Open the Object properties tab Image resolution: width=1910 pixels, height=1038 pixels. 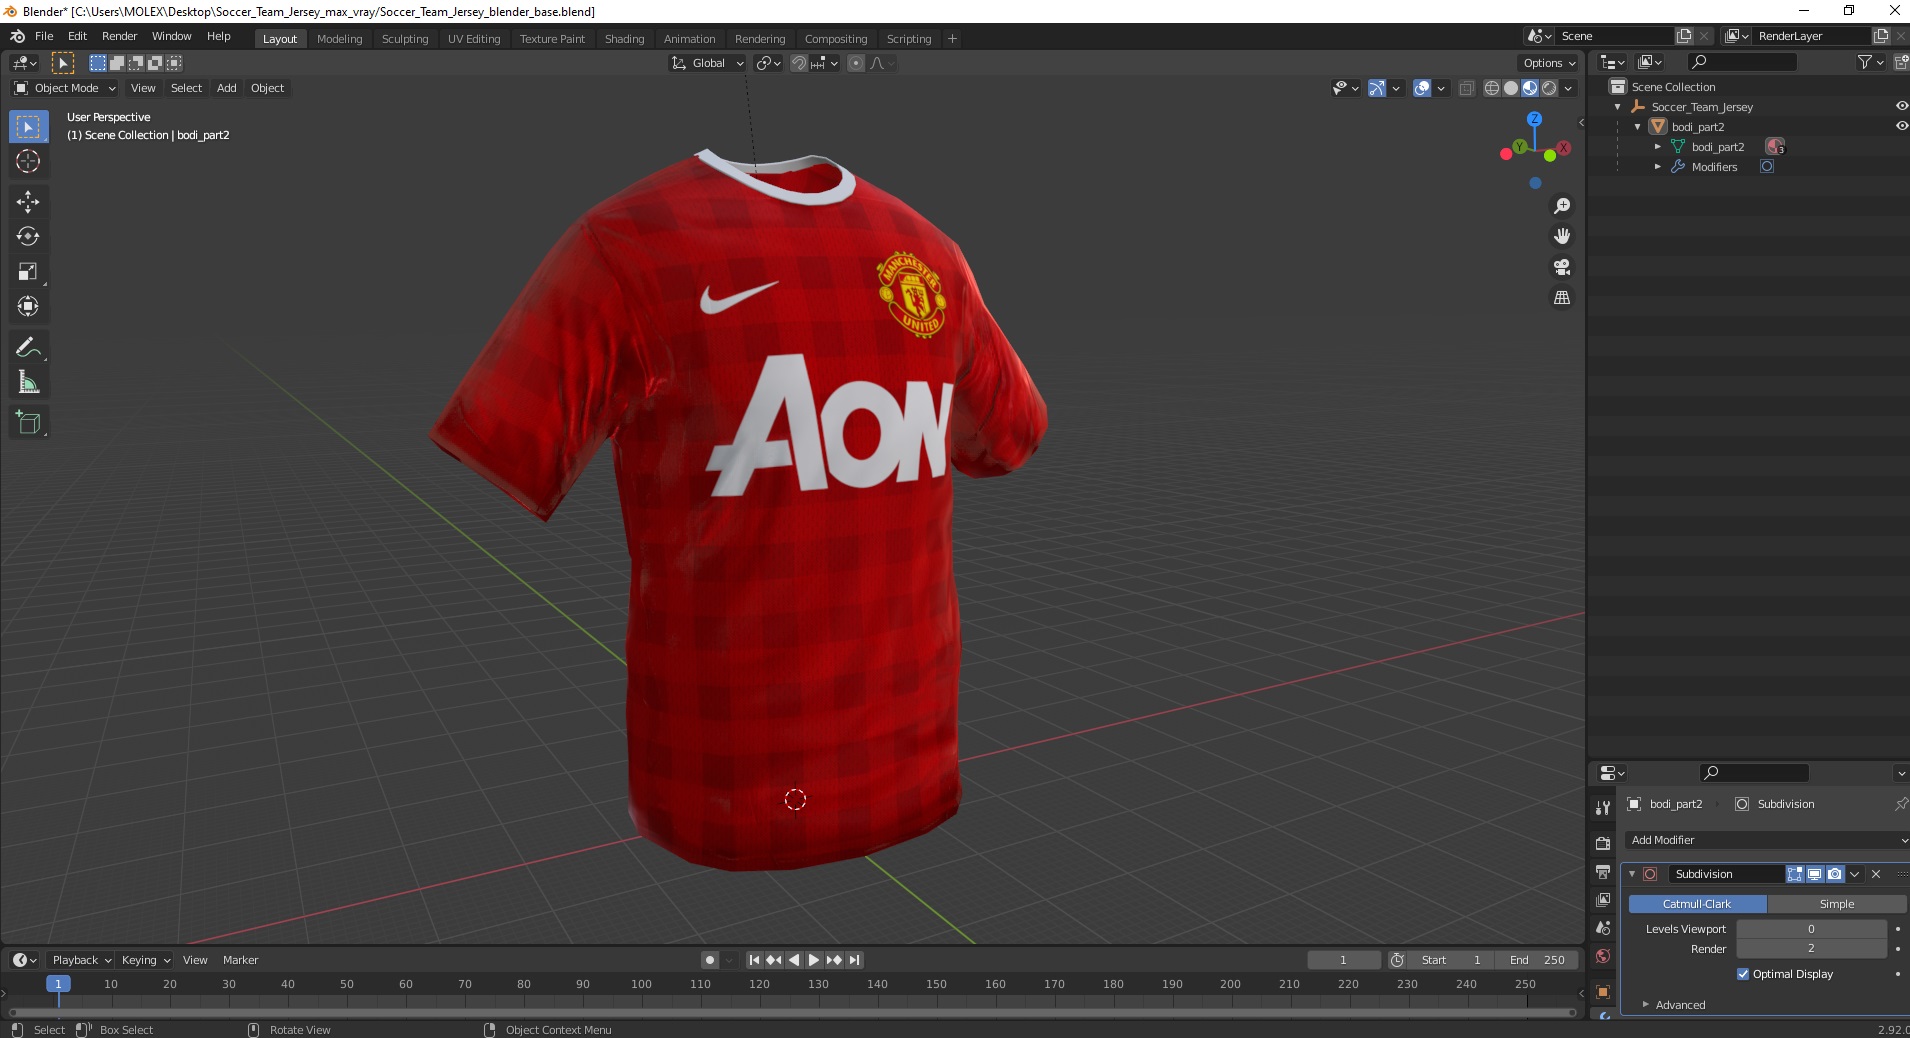coord(1603,992)
